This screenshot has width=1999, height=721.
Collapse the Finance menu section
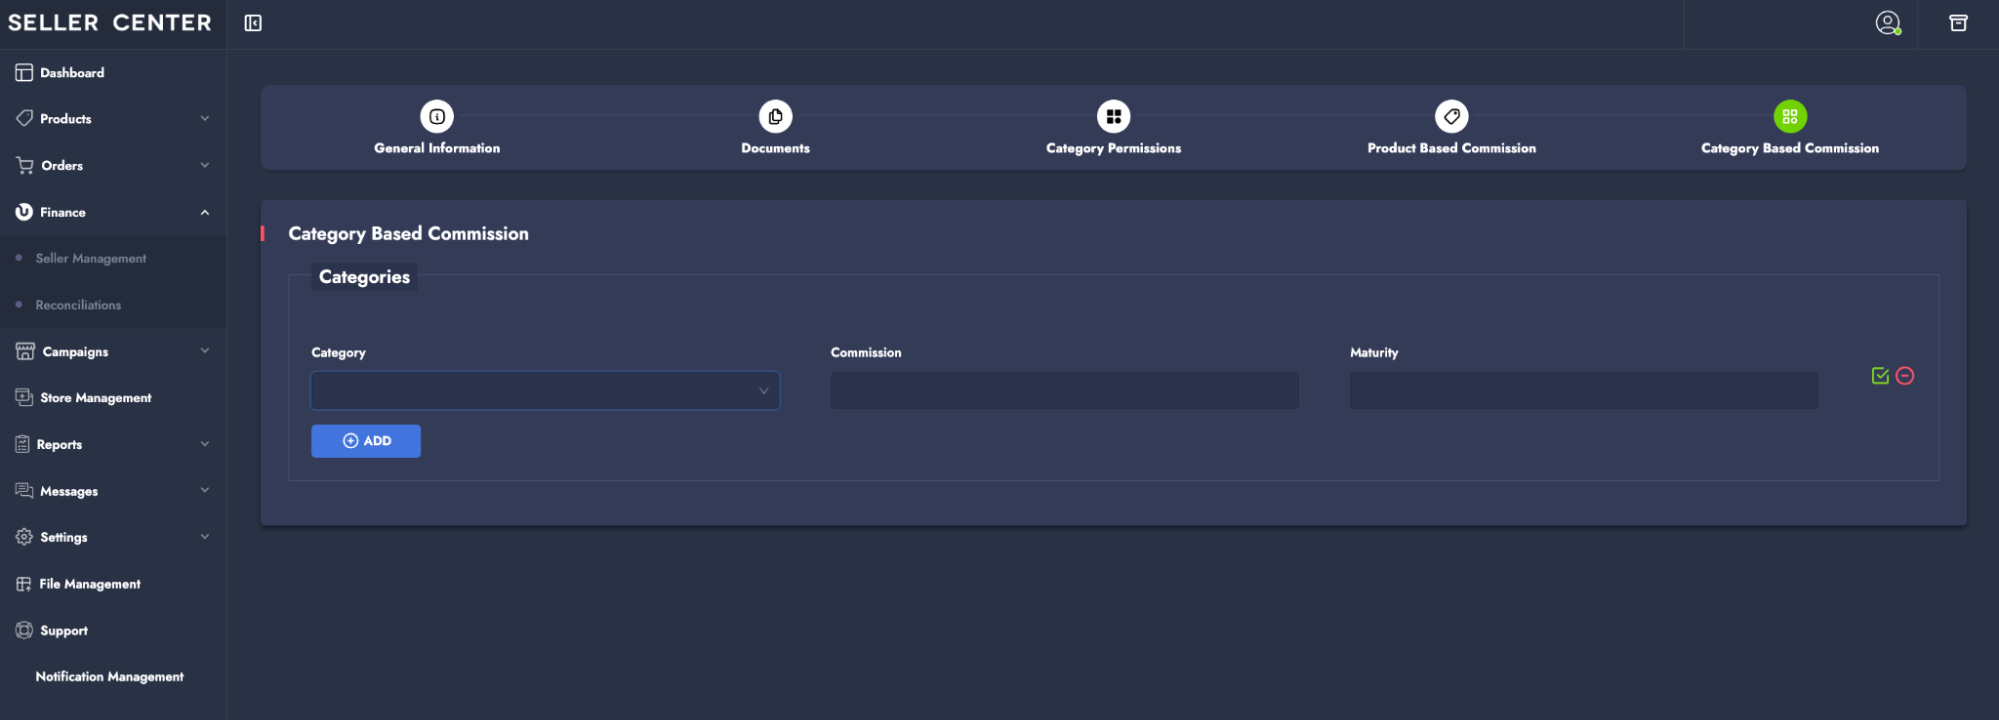click(204, 212)
